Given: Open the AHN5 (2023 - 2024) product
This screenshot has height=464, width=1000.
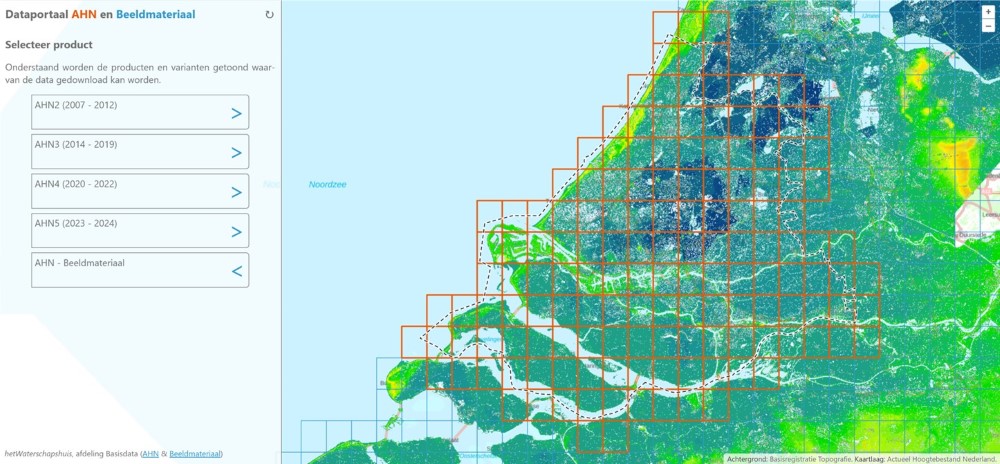Looking at the screenshot, I should [130, 231].
